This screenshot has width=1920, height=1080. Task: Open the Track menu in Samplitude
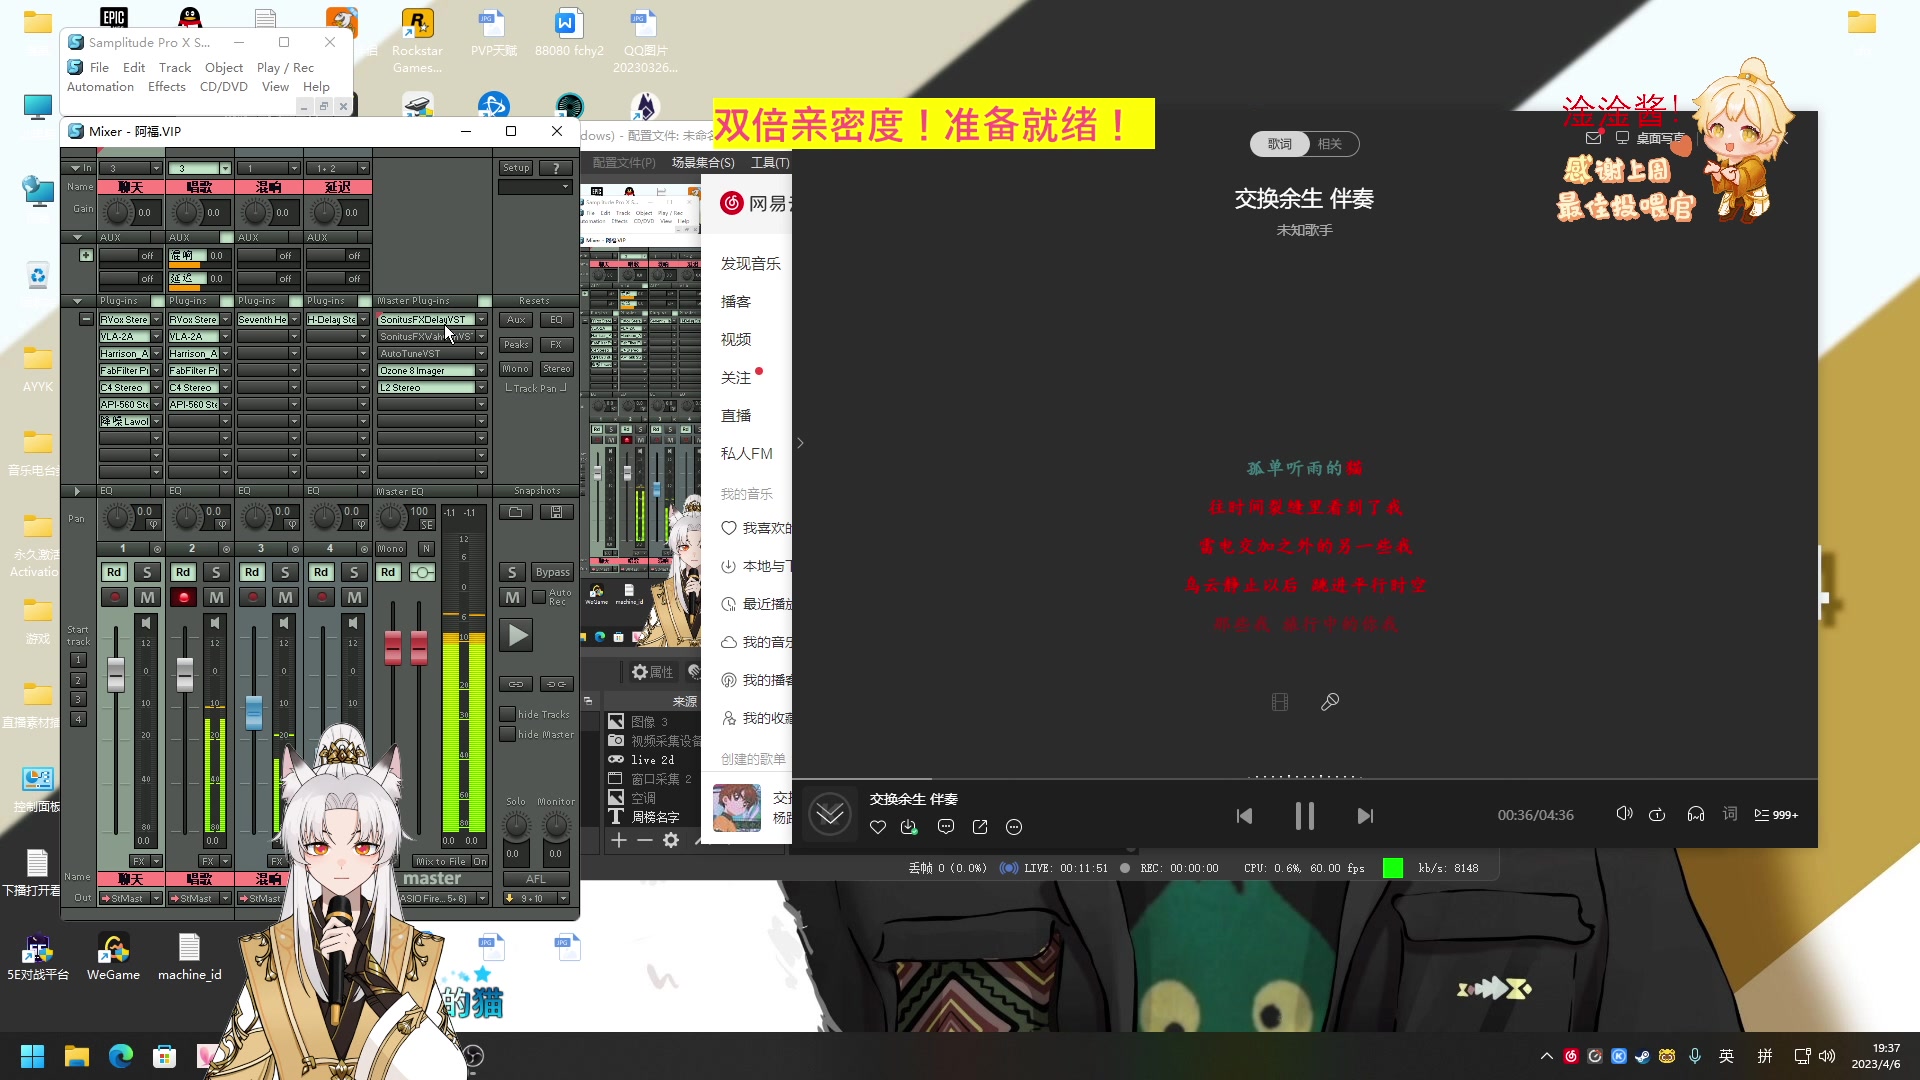coord(175,68)
